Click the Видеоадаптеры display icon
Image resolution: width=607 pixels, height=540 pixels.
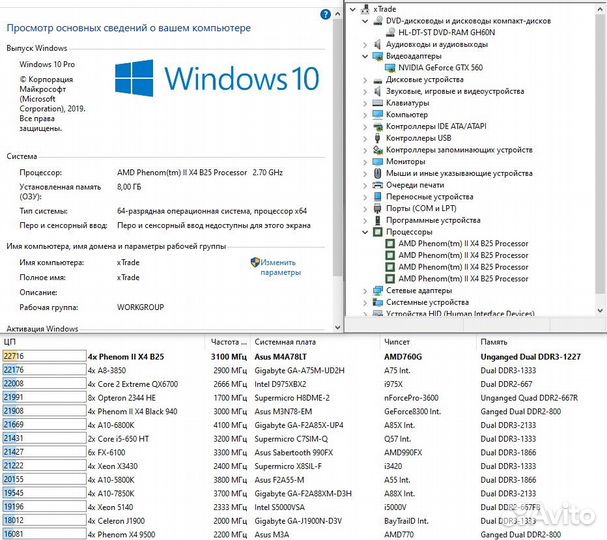[x=377, y=56]
